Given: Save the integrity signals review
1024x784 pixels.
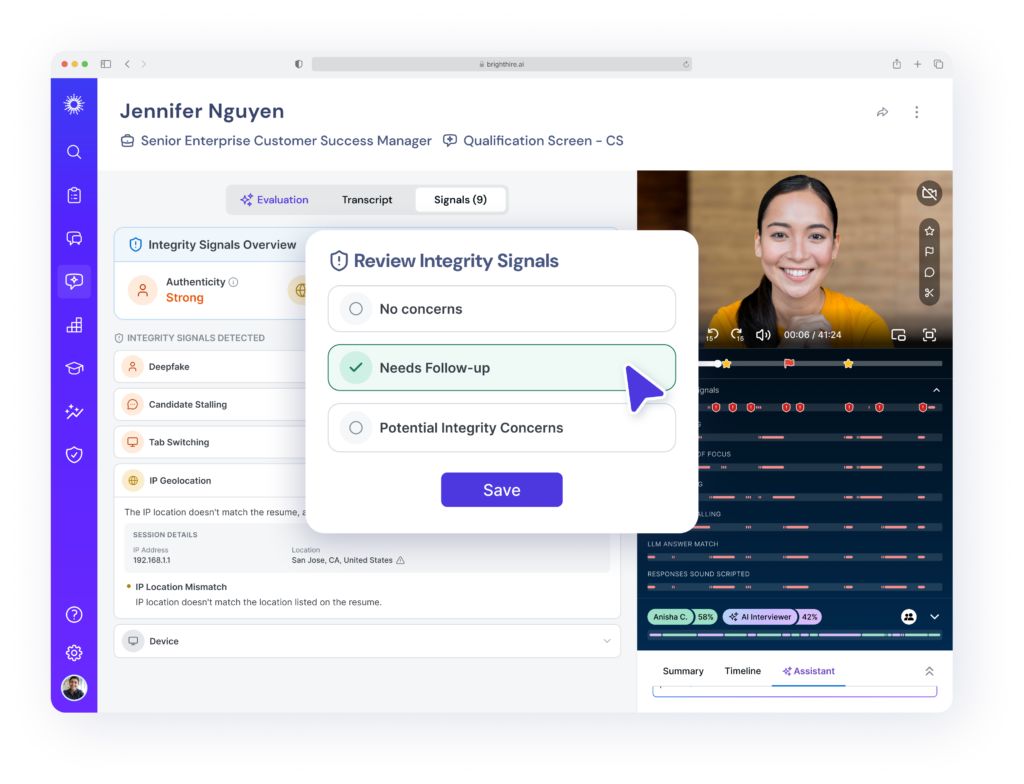Looking at the screenshot, I should (502, 490).
